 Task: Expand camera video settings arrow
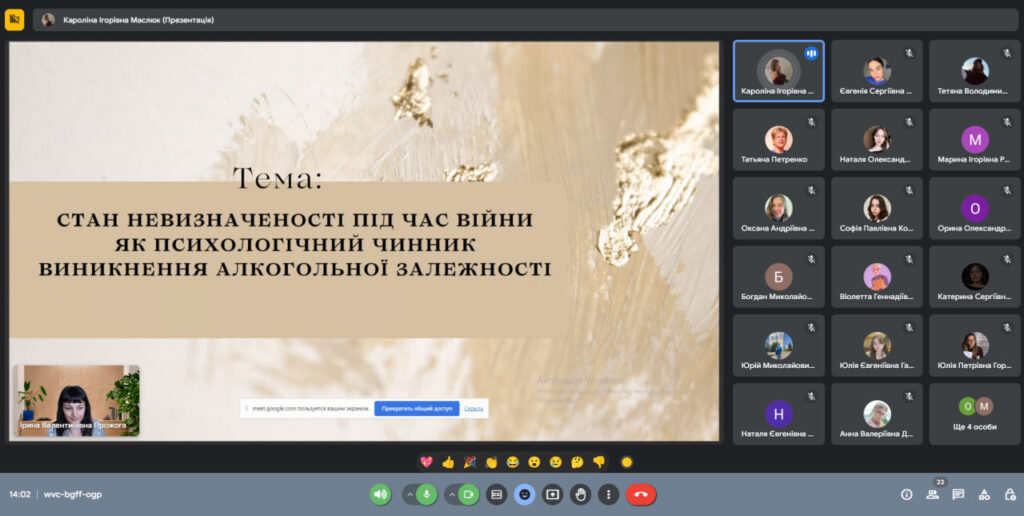click(x=451, y=494)
